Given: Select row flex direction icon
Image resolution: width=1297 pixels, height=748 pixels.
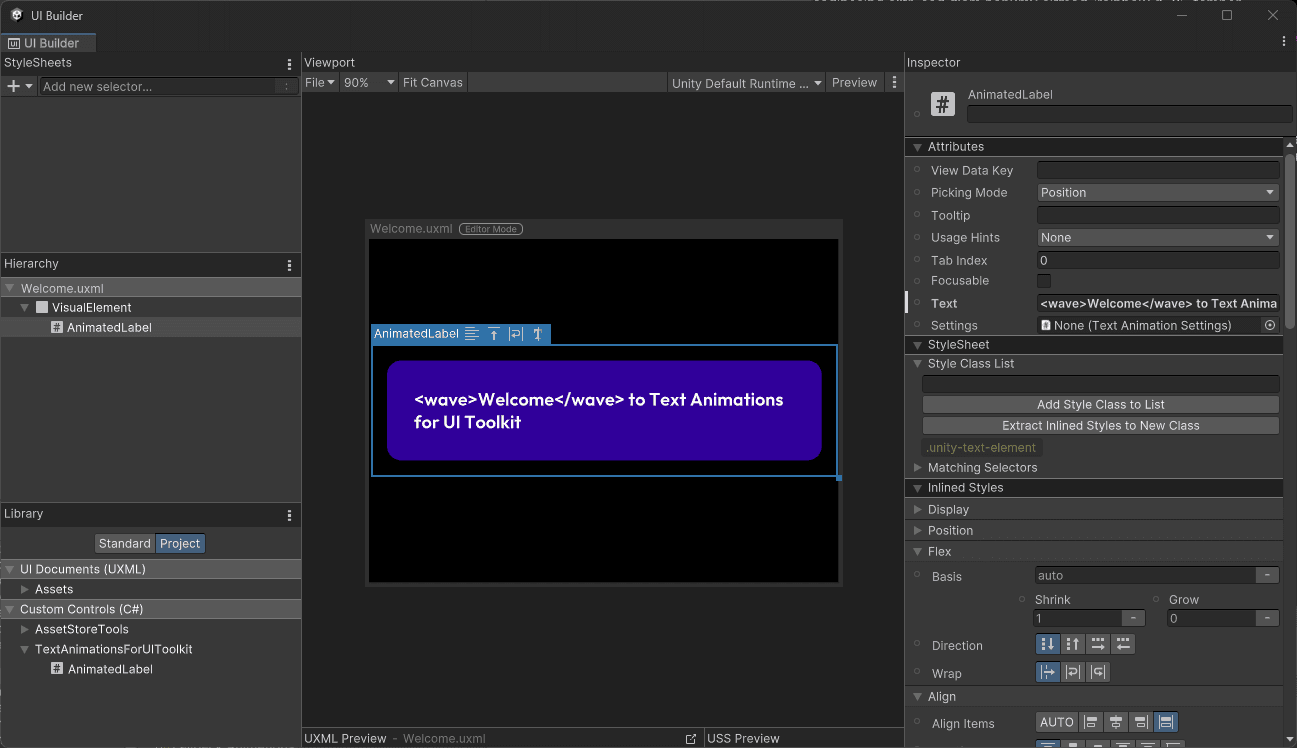Looking at the screenshot, I should point(1098,644).
